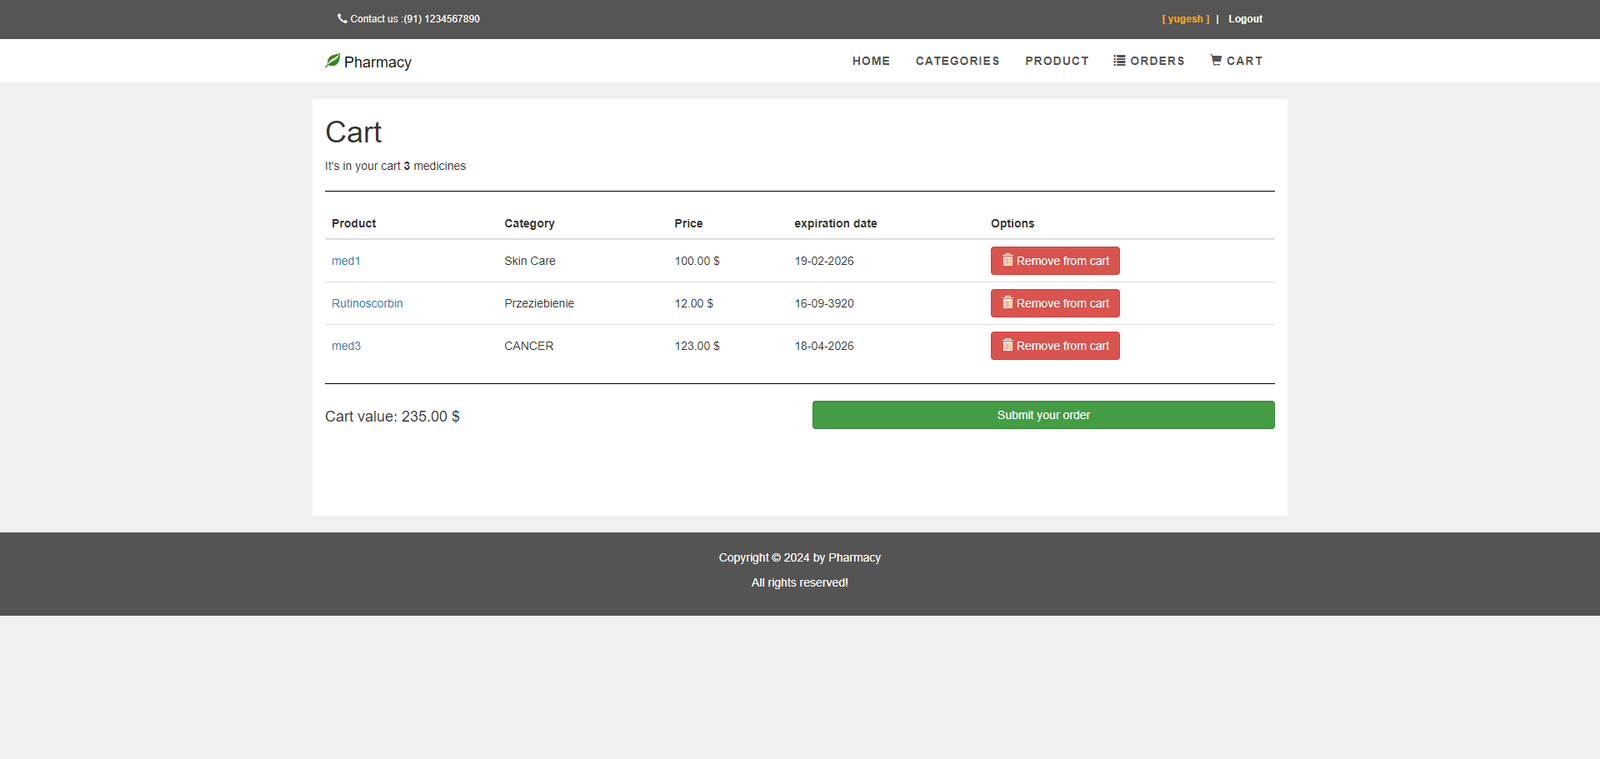1600x759 pixels.
Task: Remove Rutinoscorbin from the cart
Action: pos(1062,304)
